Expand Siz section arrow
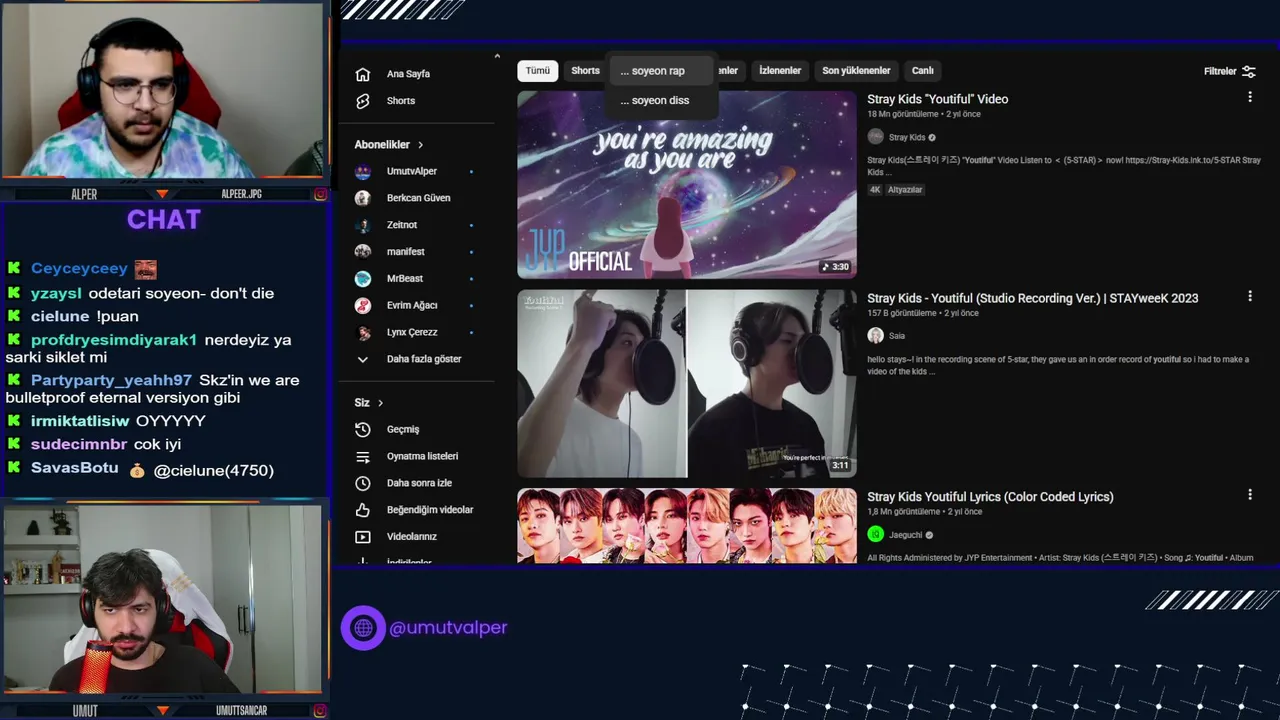This screenshot has width=1280, height=720. (x=380, y=403)
